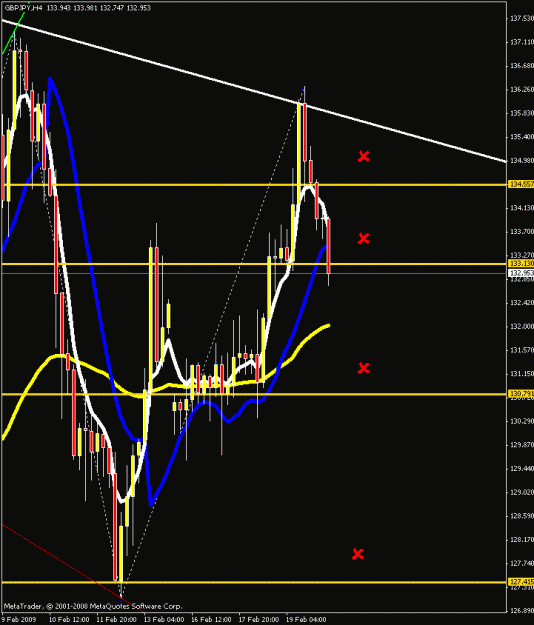Click the 135.400 price axis label
The height and width of the screenshot is (625, 534).
(522, 137)
